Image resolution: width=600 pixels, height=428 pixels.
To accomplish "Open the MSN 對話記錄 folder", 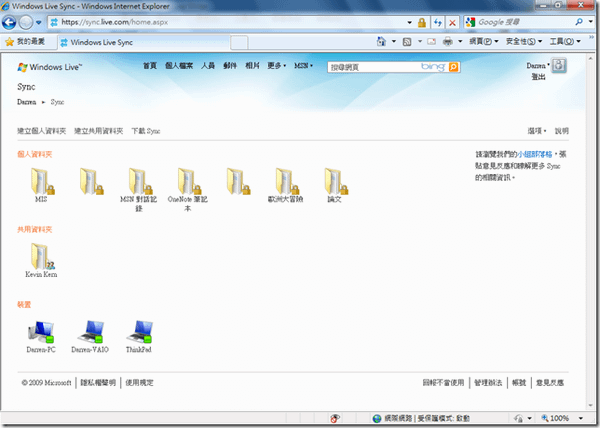I will (139, 189).
